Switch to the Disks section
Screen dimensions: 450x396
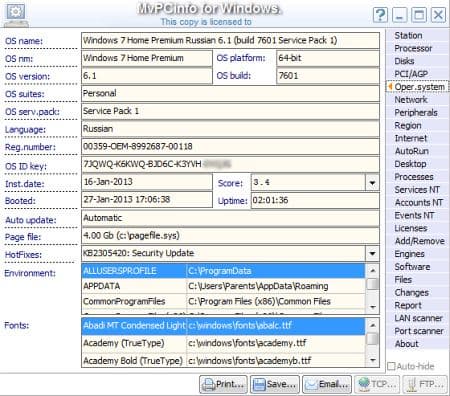[x=404, y=61]
